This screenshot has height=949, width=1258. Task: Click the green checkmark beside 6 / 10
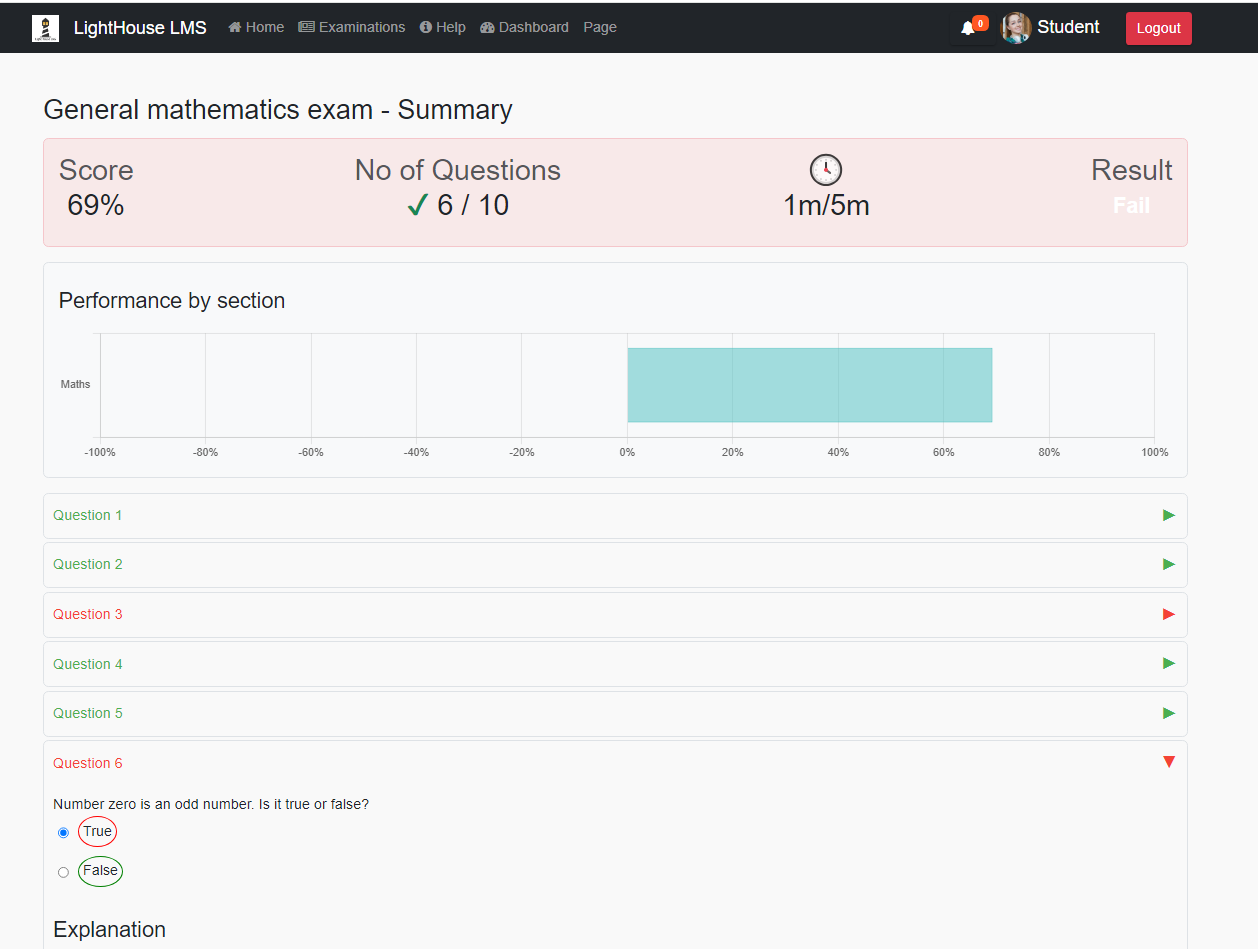(418, 206)
